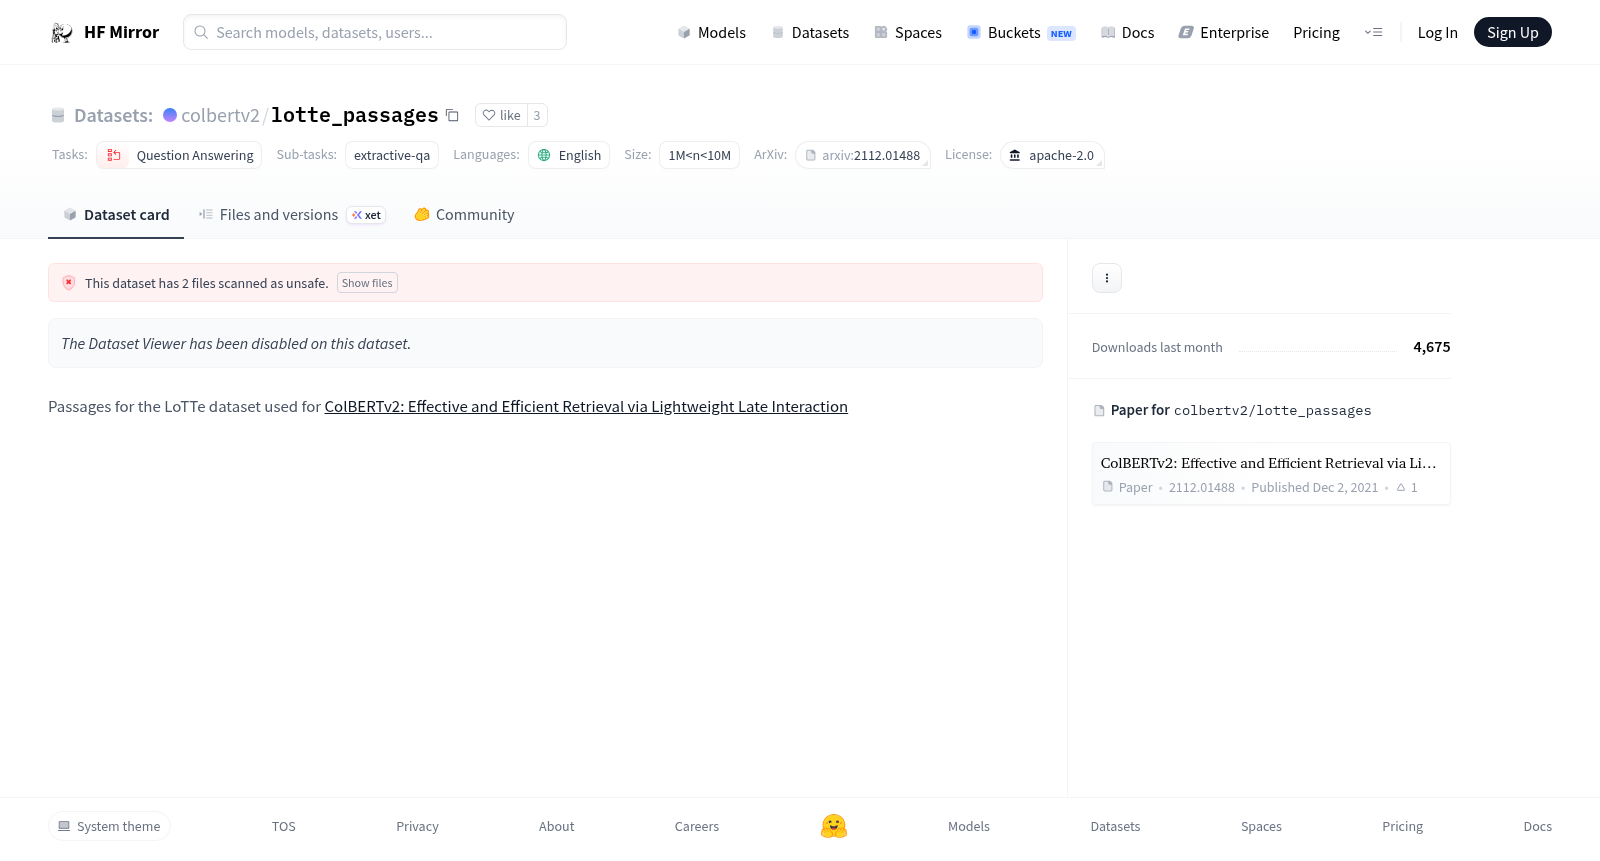The height and width of the screenshot is (861, 1600).
Task: Open the arxiv:2112.01488 tag
Action: coord(863,155)
